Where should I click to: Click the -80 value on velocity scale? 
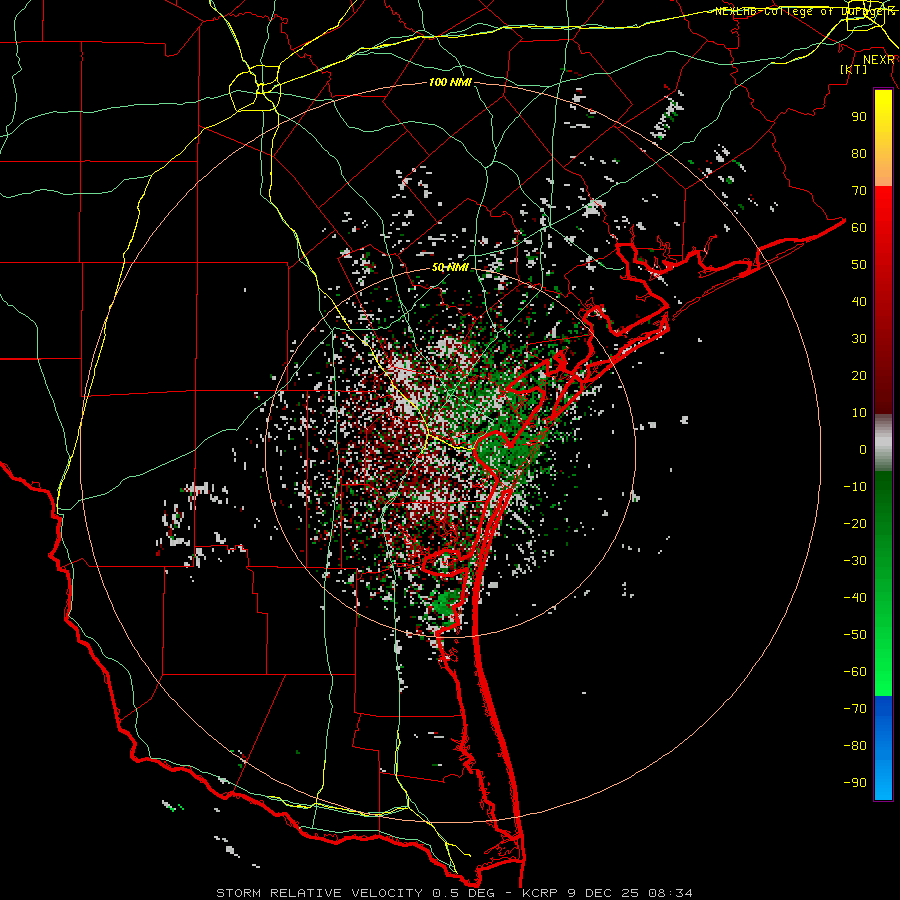point(855,746)
